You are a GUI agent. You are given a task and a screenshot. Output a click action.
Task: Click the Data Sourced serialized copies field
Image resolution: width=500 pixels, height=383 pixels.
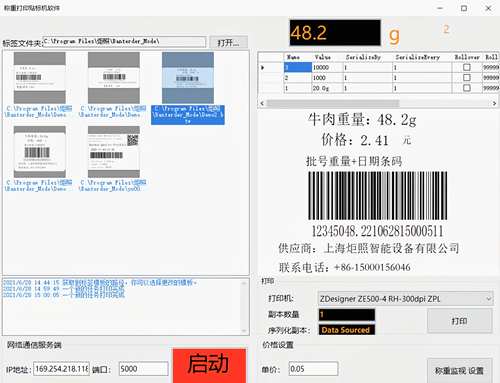point(347,330)
